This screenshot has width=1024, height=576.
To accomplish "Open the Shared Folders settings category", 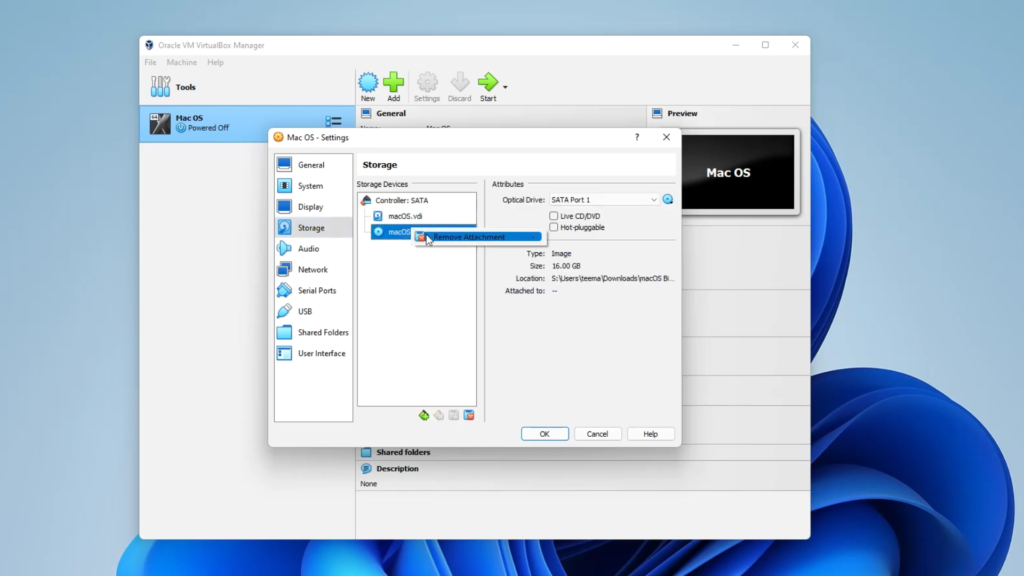I will coord(313,332).
